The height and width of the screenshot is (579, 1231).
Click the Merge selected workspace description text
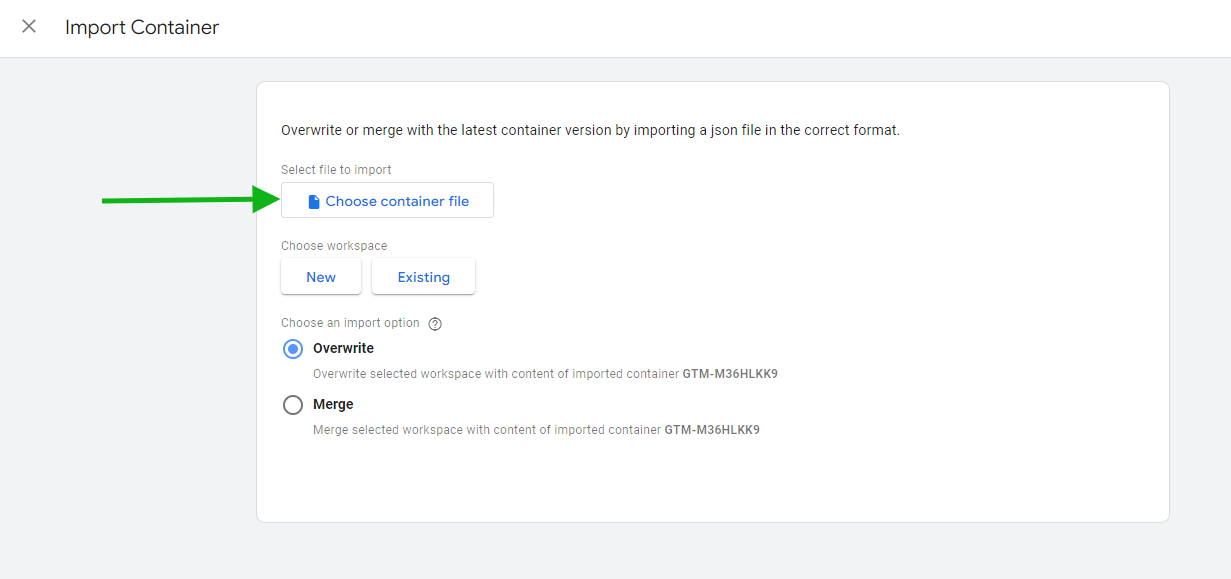(x=487, y=430)
